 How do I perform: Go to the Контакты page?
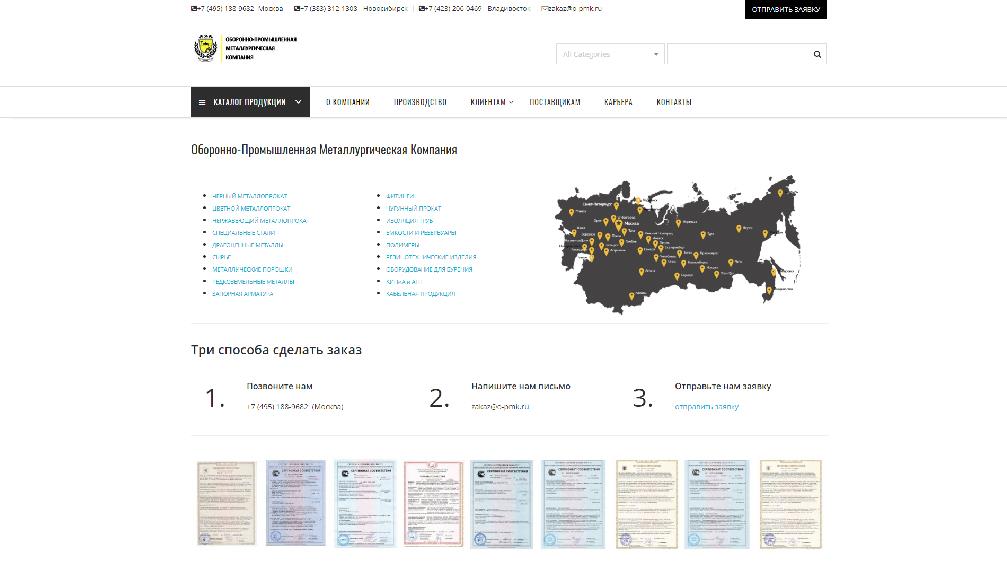point(674,102)
